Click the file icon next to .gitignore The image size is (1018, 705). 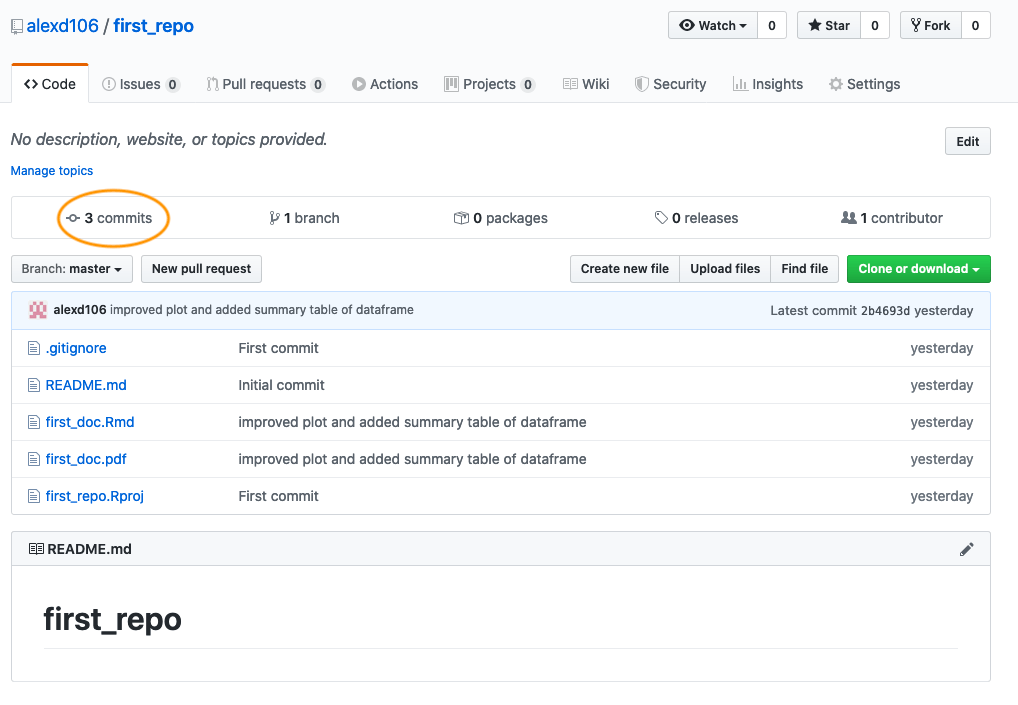point(35,348)
